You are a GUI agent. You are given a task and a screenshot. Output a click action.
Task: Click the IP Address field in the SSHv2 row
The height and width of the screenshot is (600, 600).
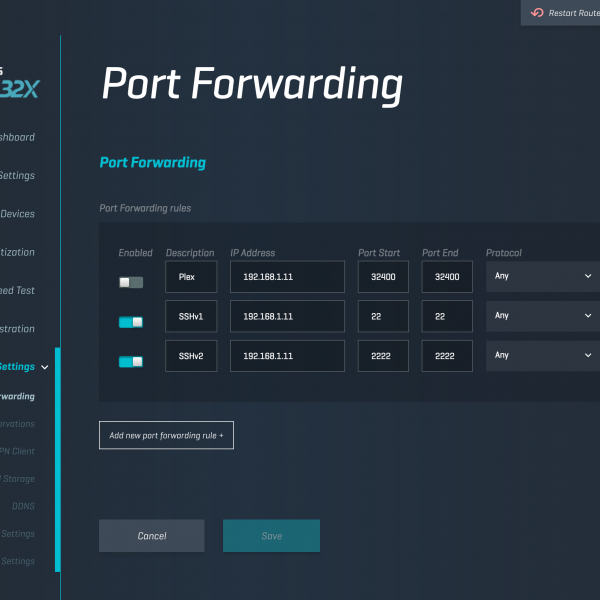[x=287, y=356]
